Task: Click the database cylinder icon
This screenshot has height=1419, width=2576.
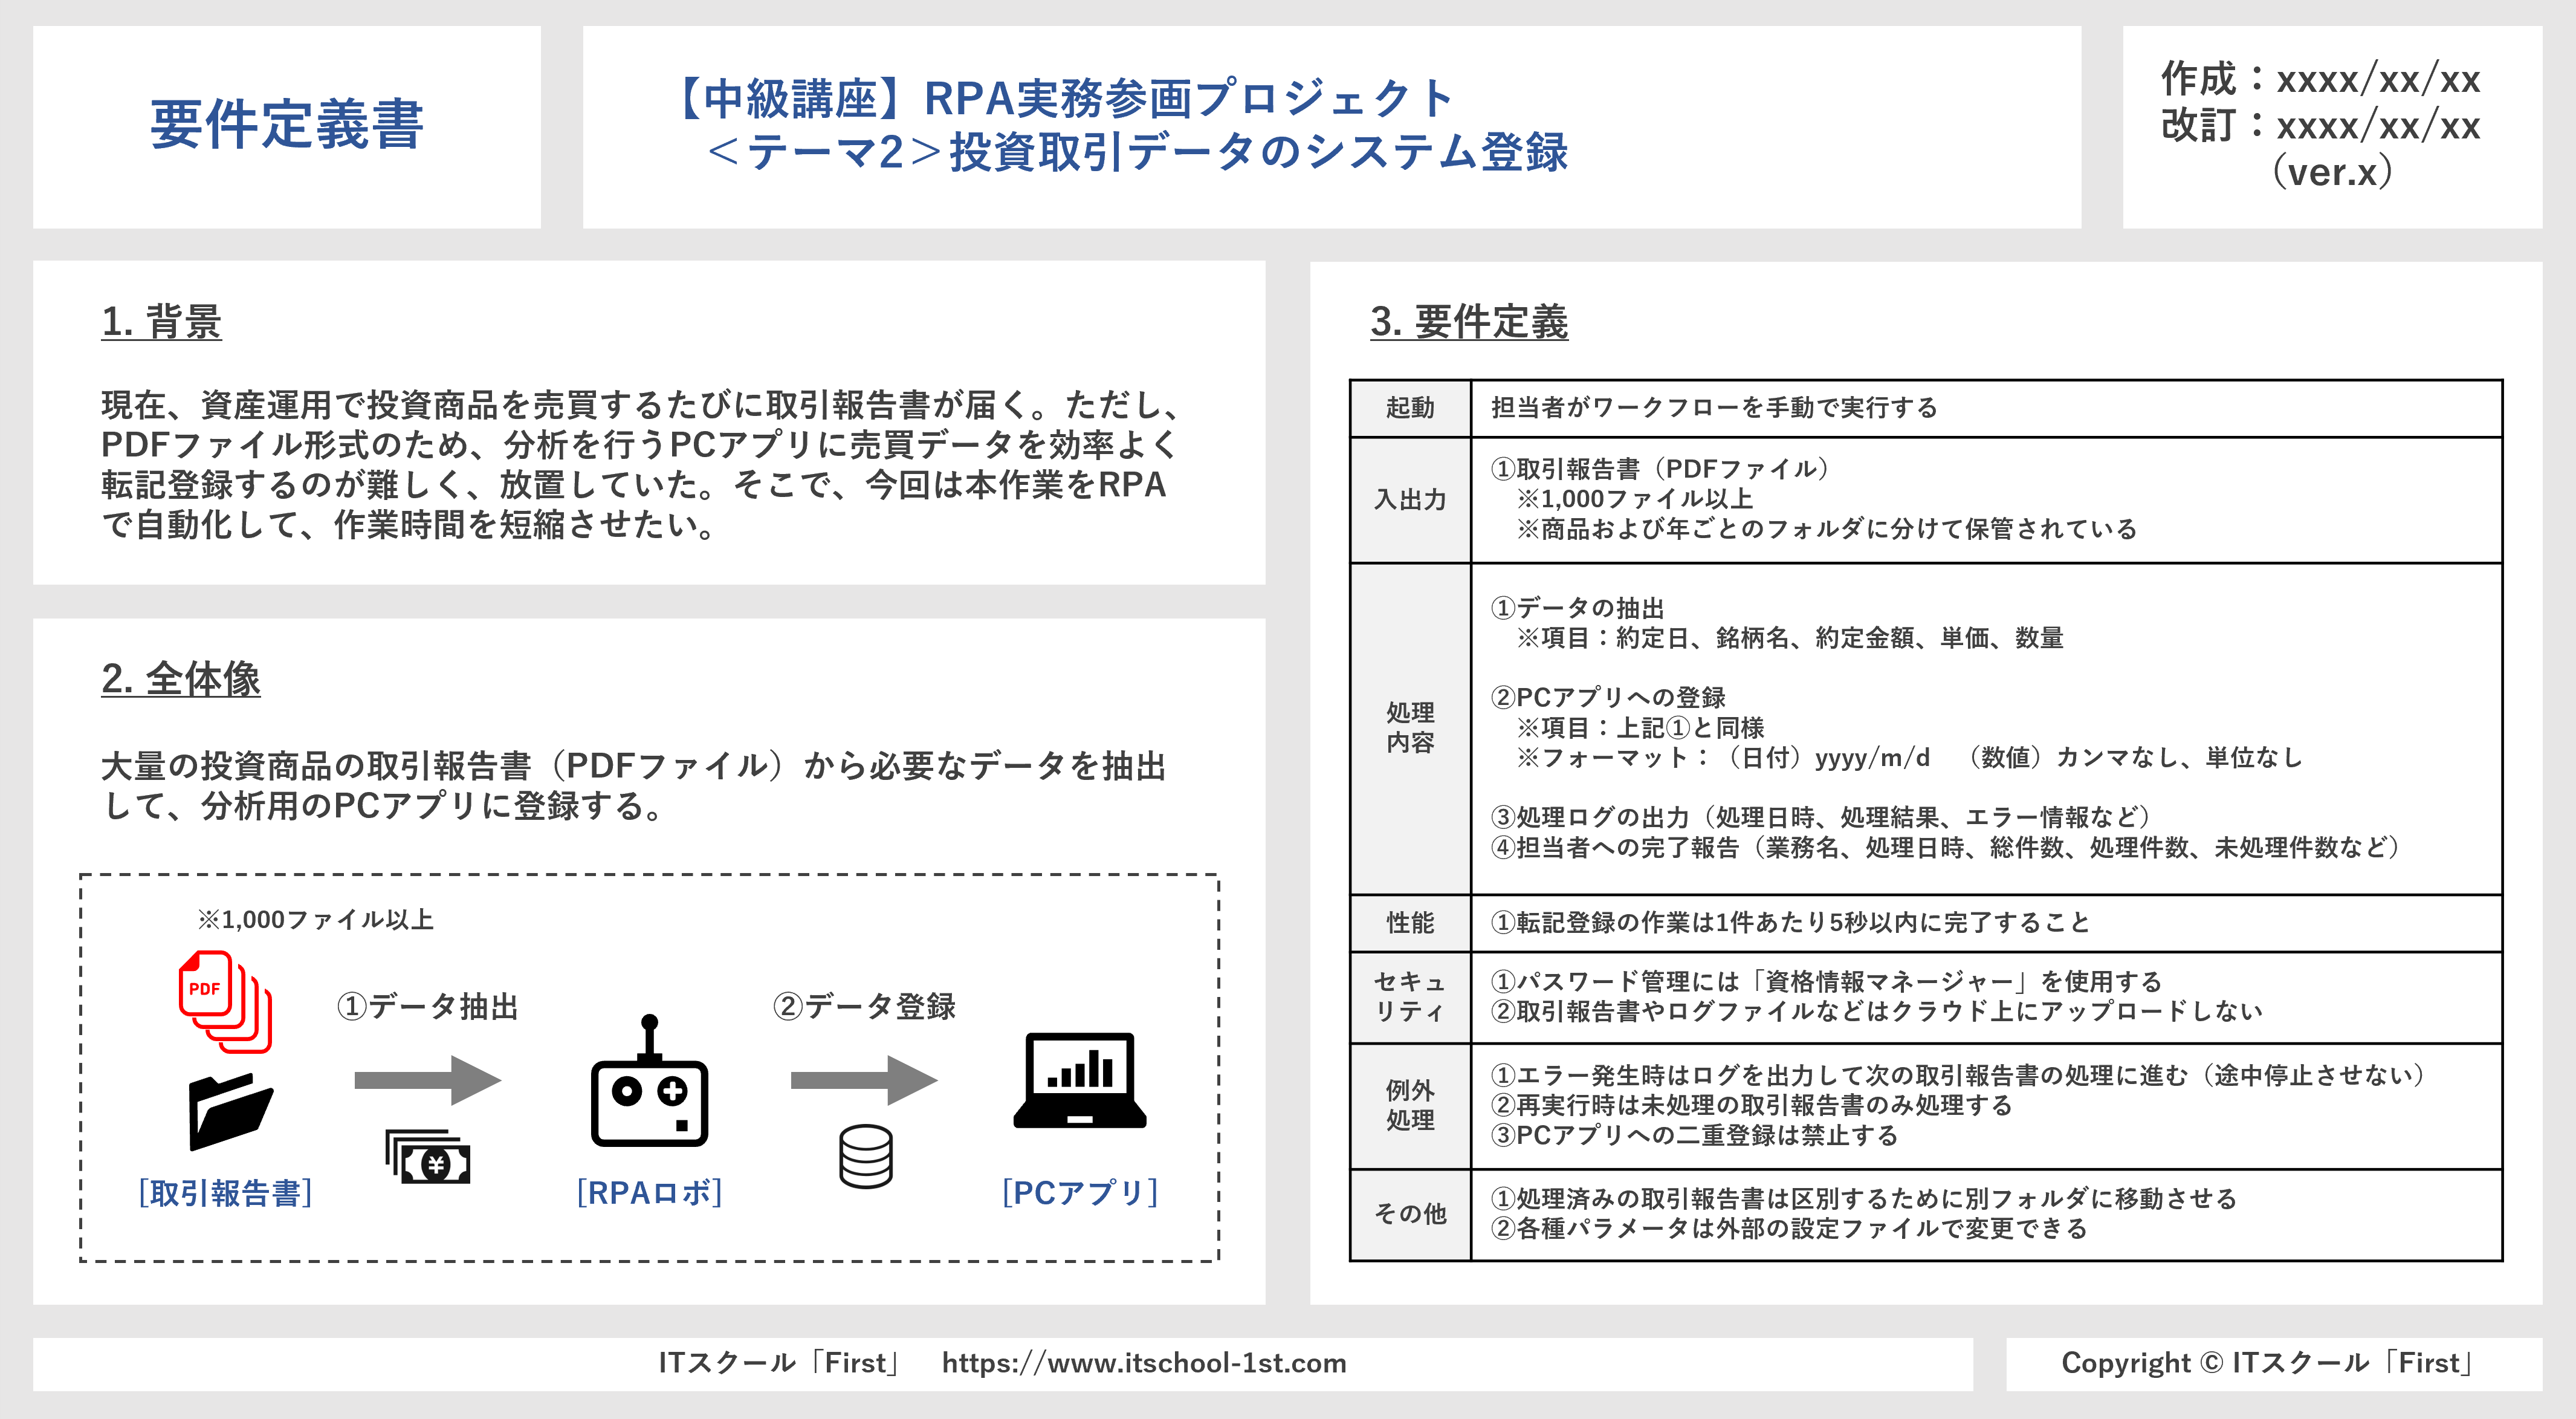Action: click(865, 1157)
